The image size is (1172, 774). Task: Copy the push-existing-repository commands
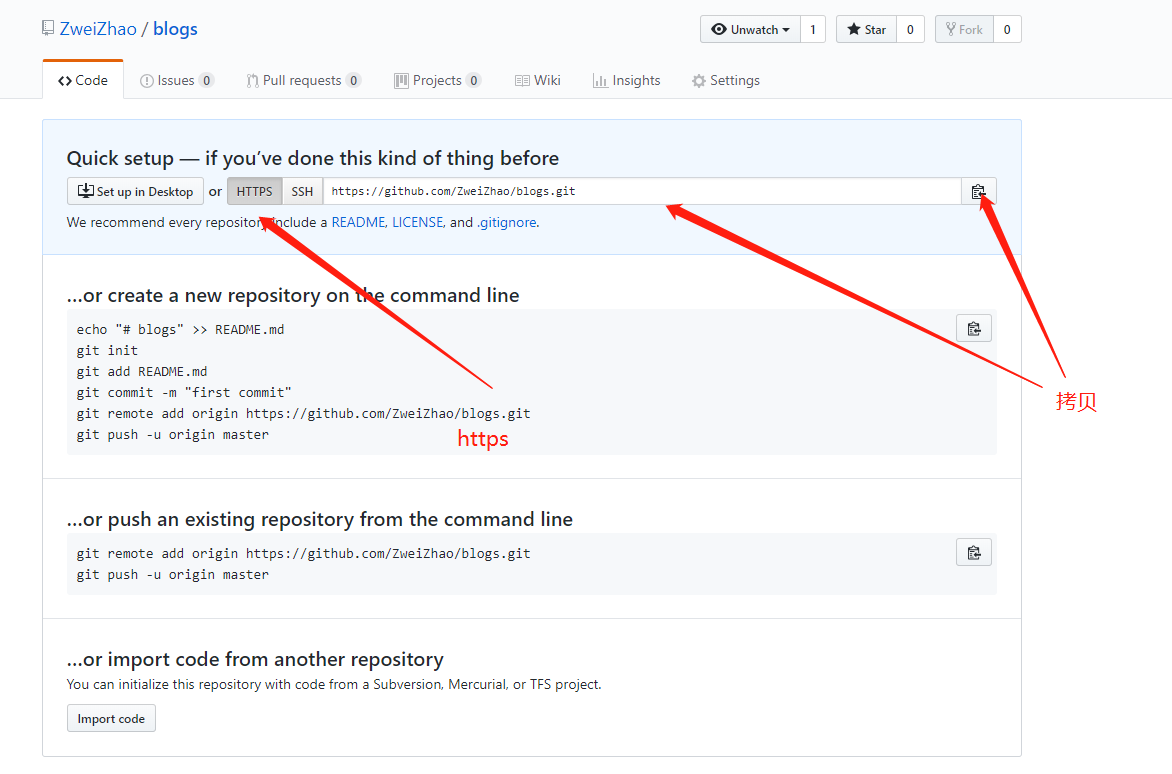974,552
